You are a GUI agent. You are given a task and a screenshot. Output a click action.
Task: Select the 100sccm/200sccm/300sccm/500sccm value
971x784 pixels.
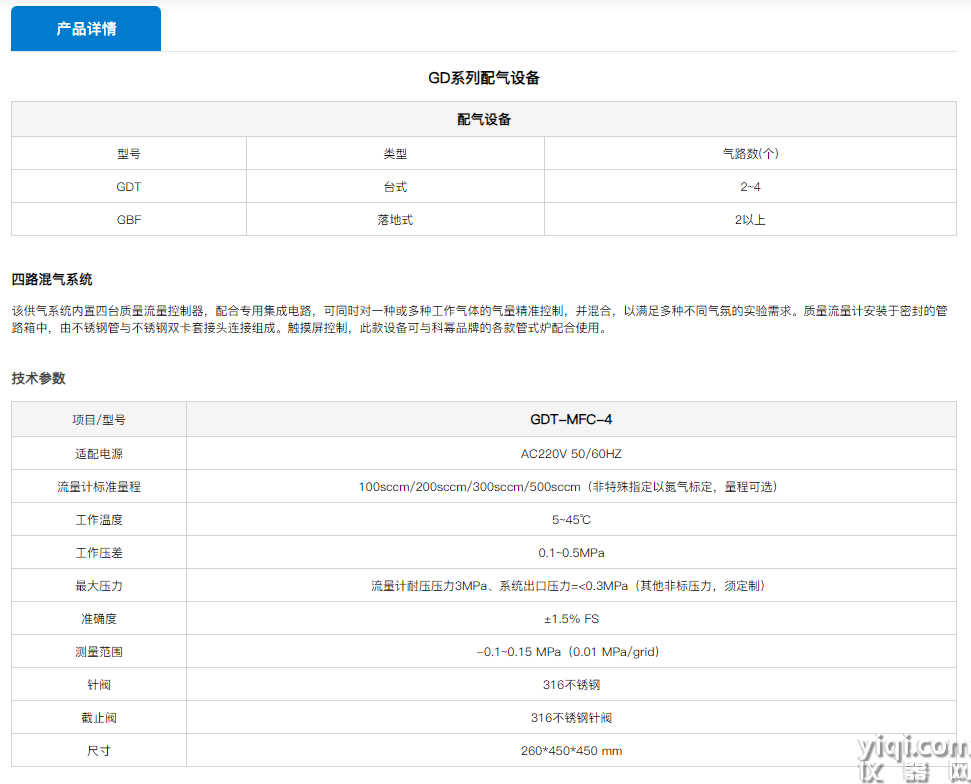coord(571,487)
